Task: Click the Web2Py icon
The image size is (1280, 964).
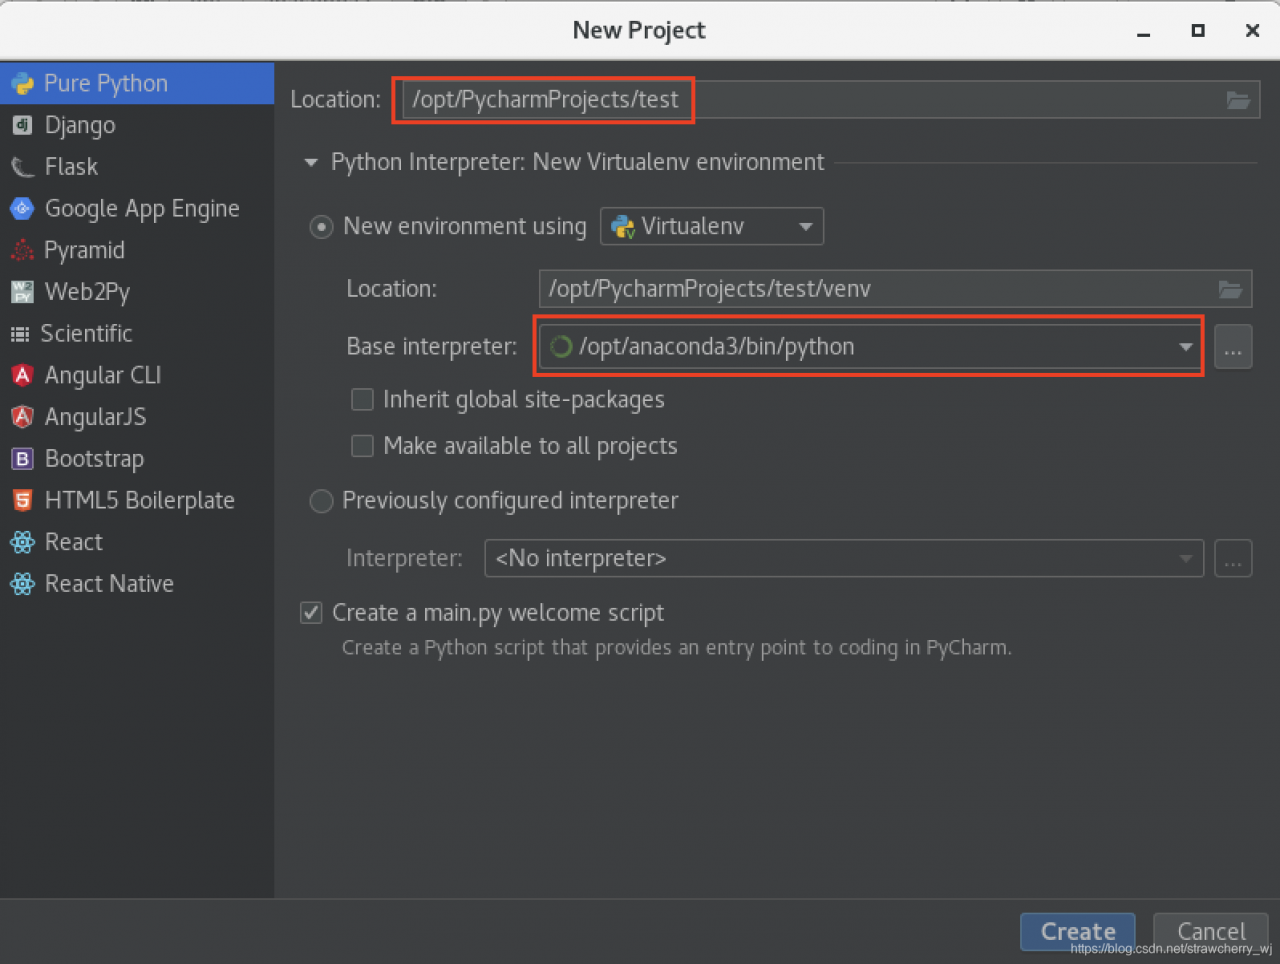Action: (22, 292)
